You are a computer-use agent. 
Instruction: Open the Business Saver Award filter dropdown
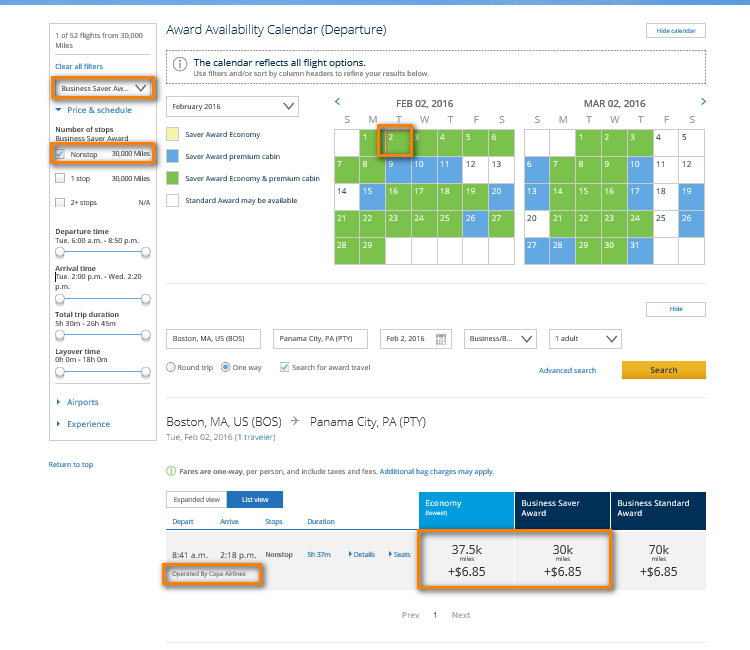click(103, 88)
